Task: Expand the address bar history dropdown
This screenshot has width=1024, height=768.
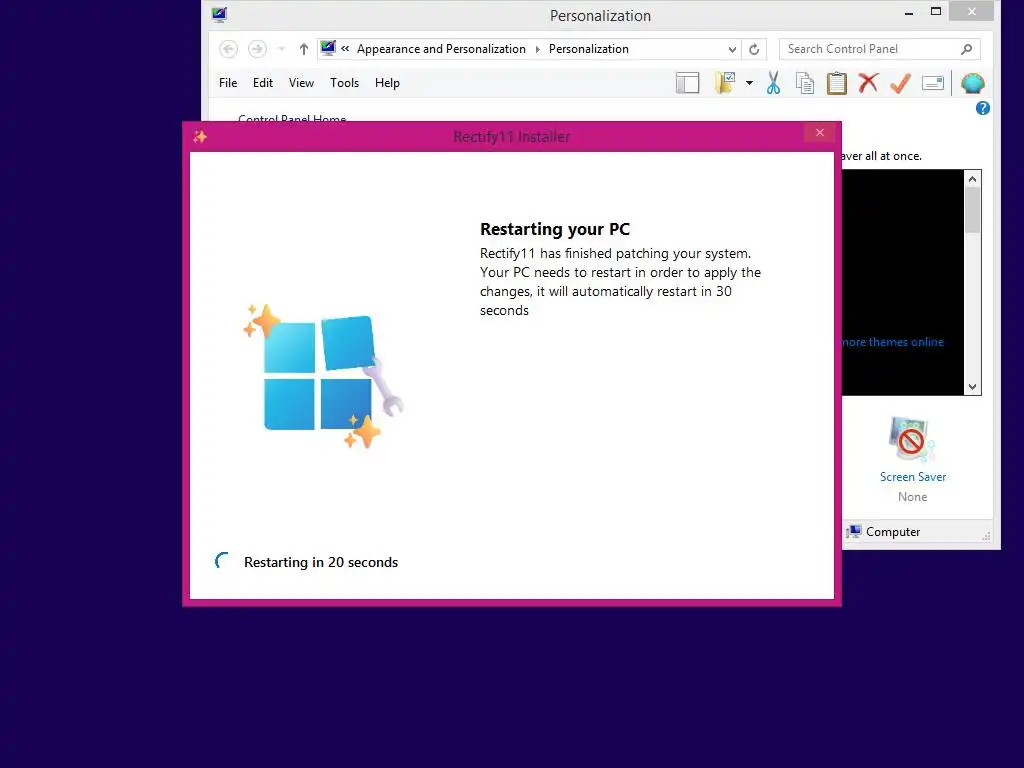Action: 732,50
